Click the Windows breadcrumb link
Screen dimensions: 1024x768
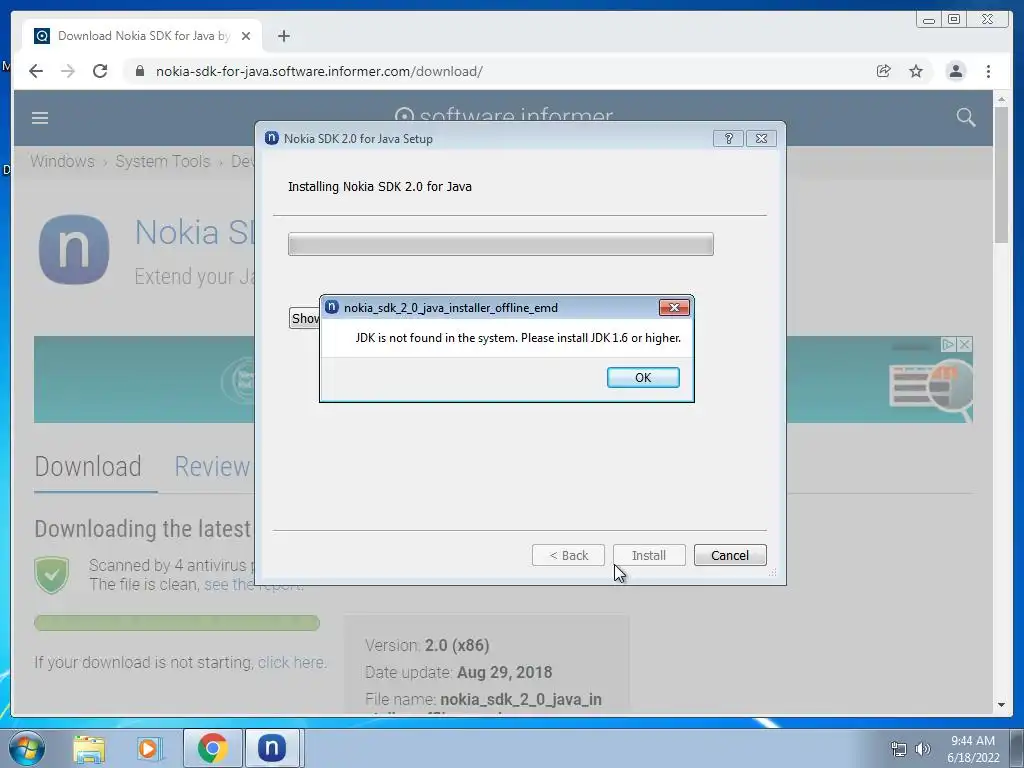[62, 161]
